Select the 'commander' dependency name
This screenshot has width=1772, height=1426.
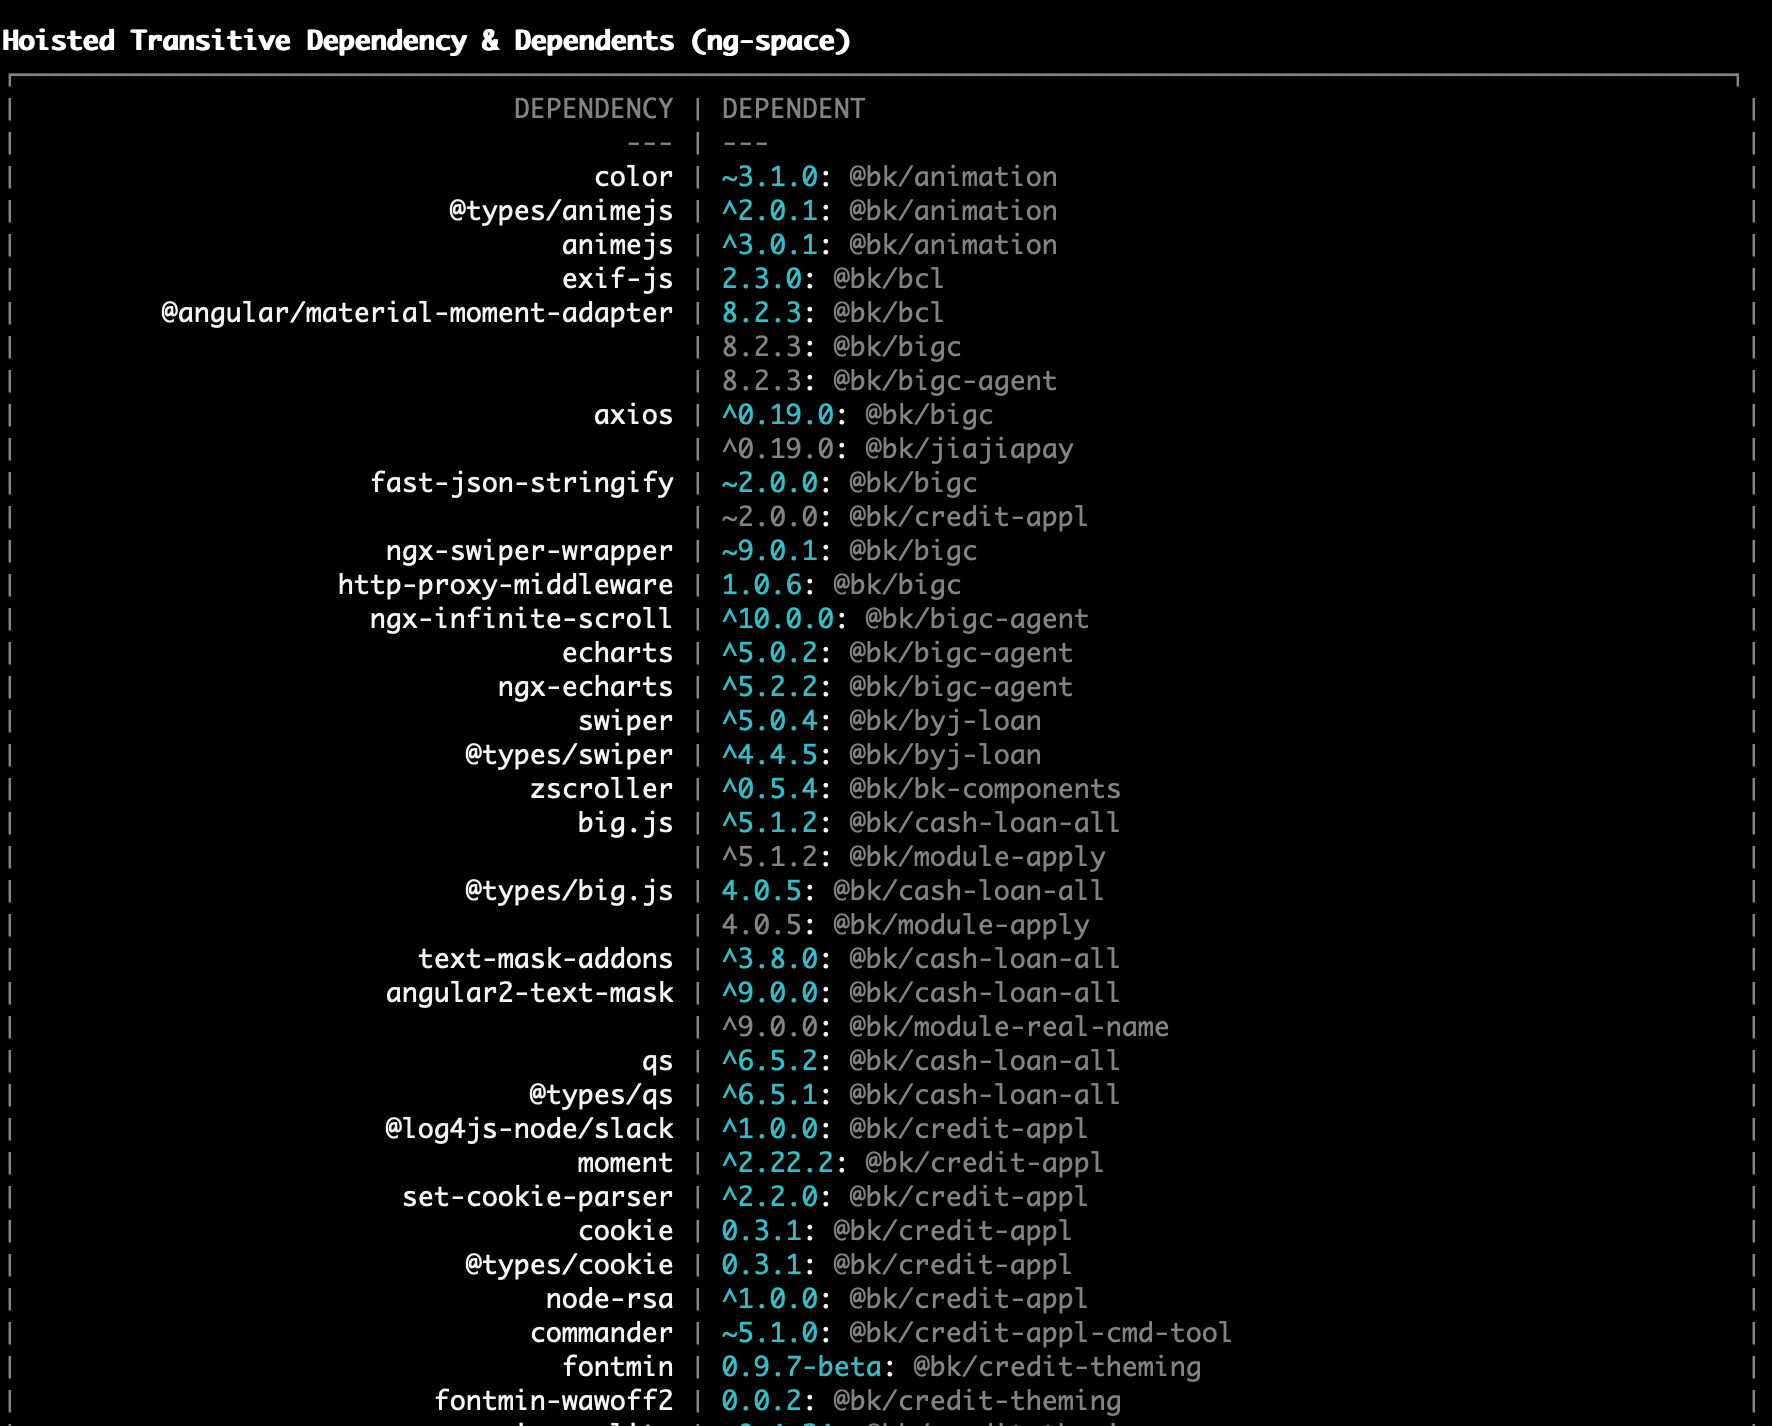tap(601, 1333)
